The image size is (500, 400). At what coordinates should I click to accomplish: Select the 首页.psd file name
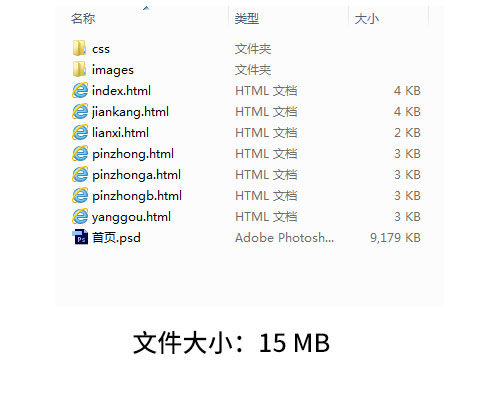pos(116,238)
